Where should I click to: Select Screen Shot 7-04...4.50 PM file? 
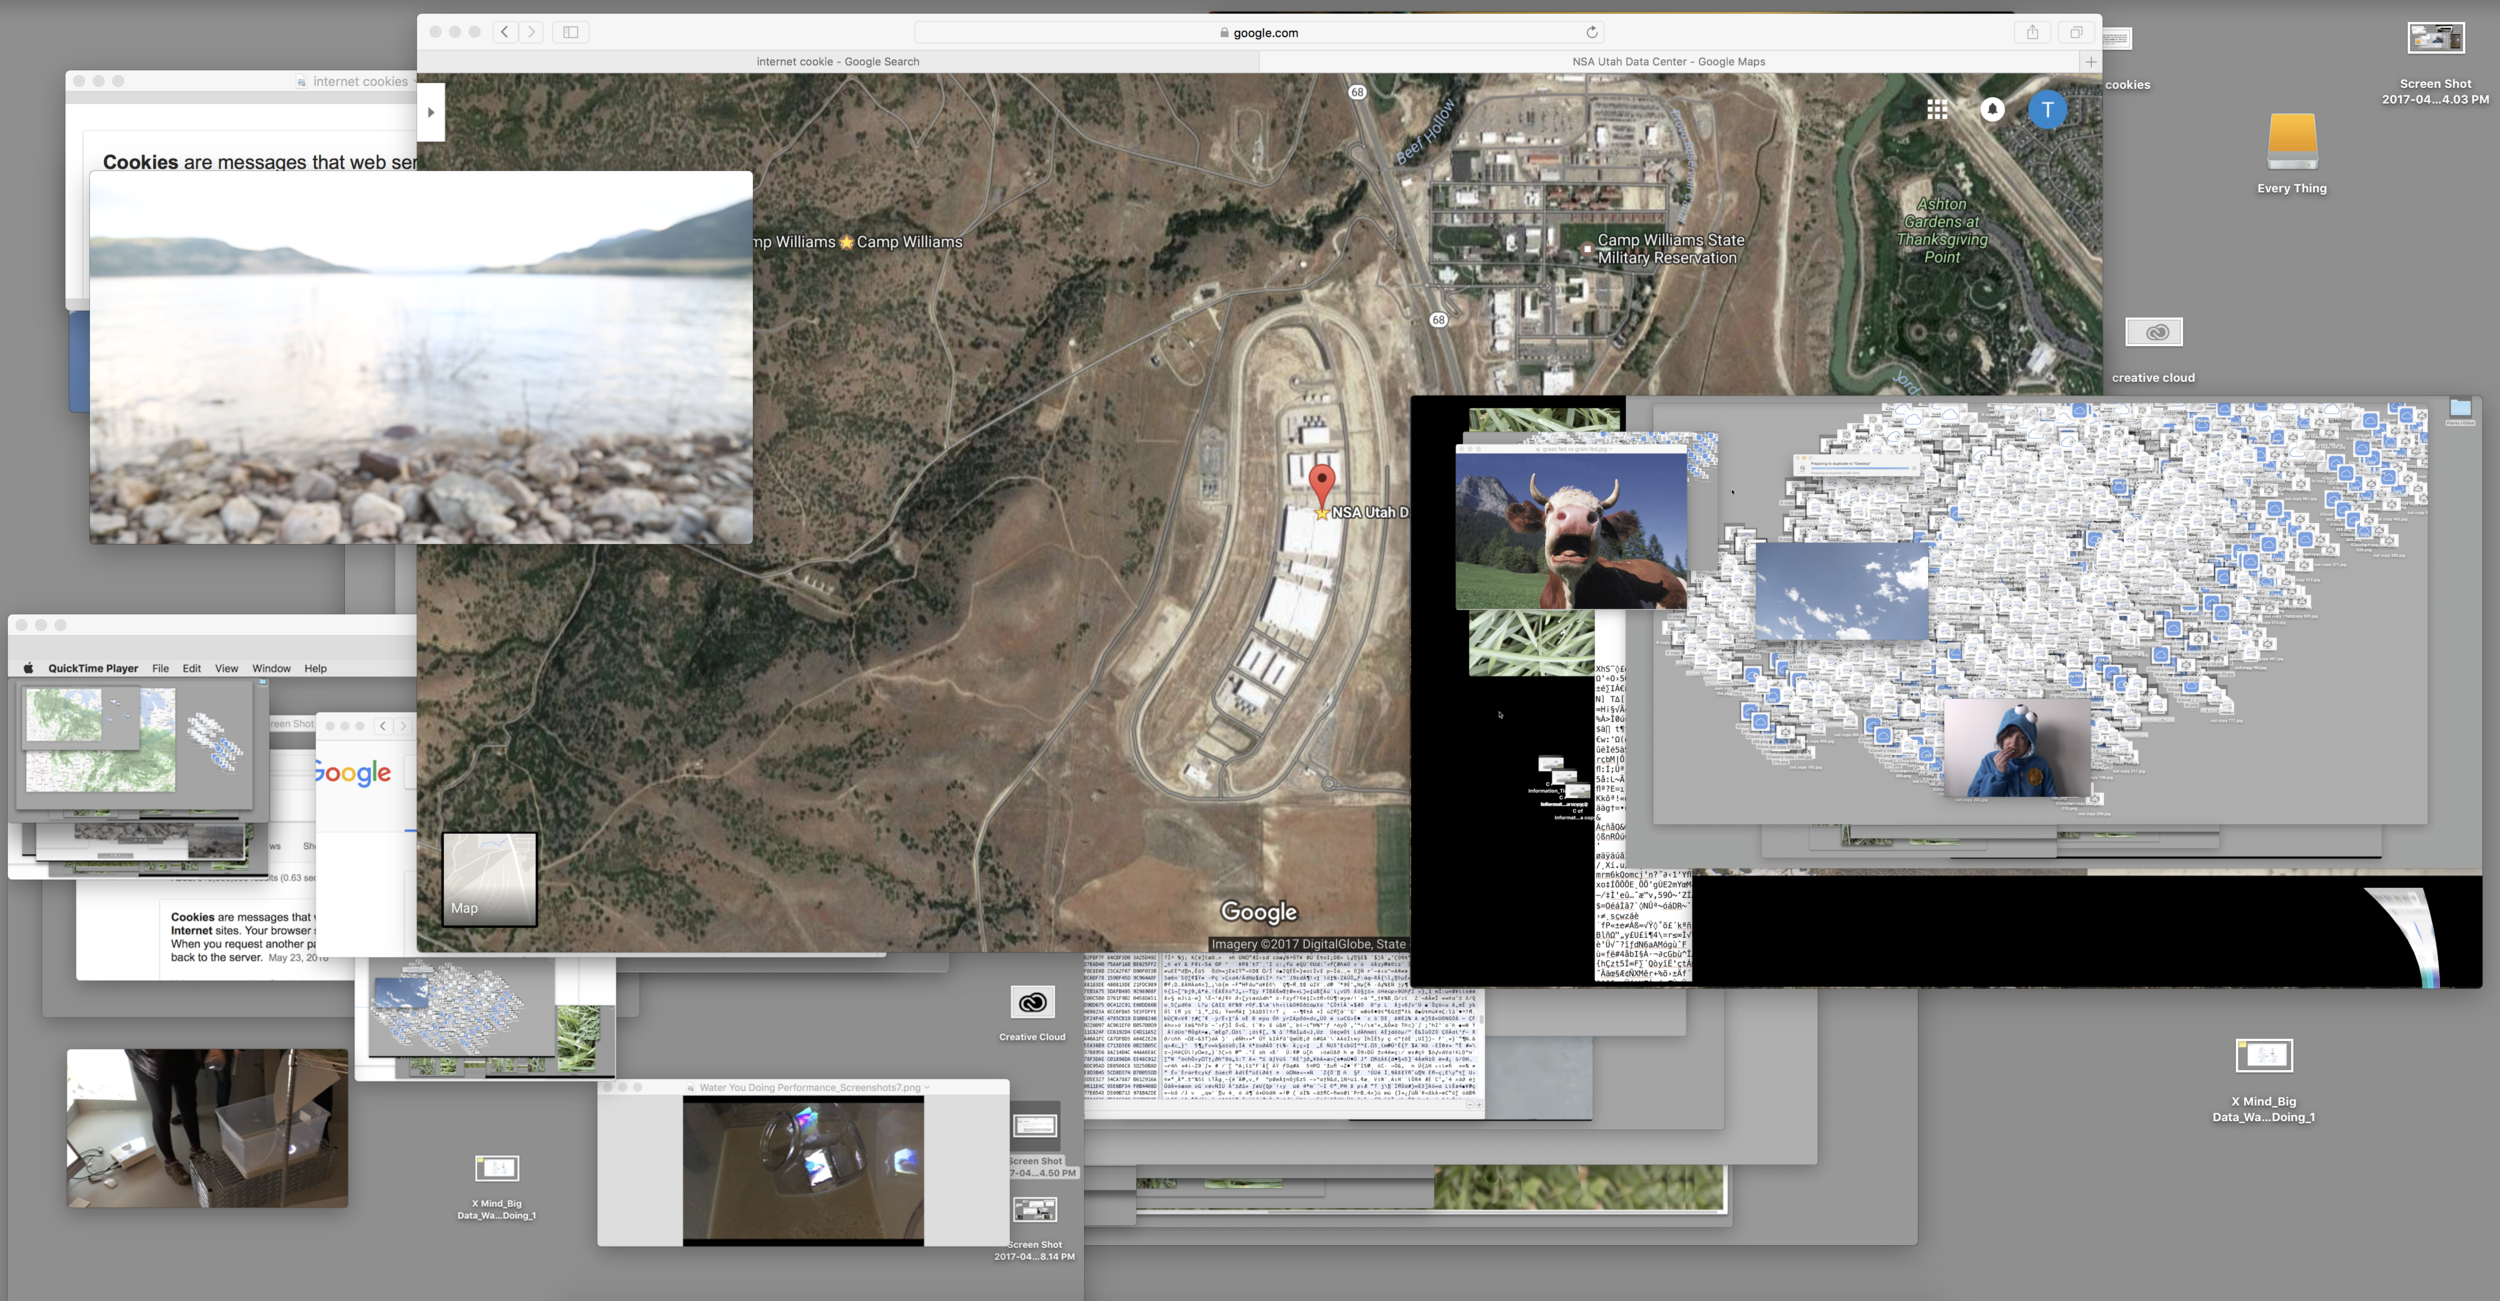pos(1035,1127)
